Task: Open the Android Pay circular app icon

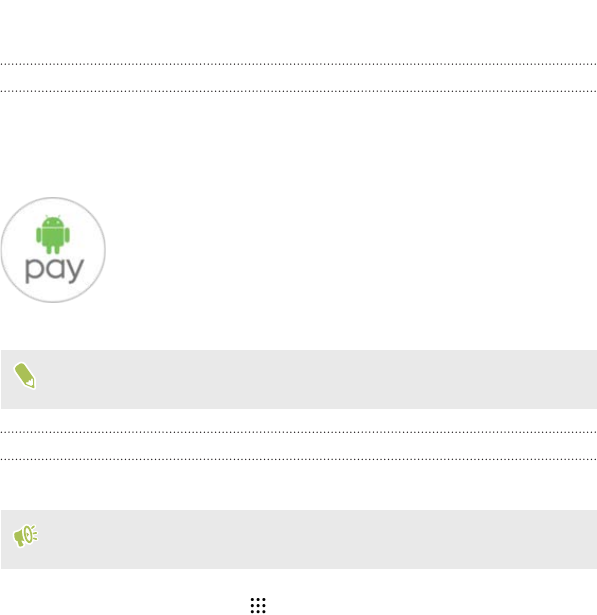Action: tap(53, 250)
